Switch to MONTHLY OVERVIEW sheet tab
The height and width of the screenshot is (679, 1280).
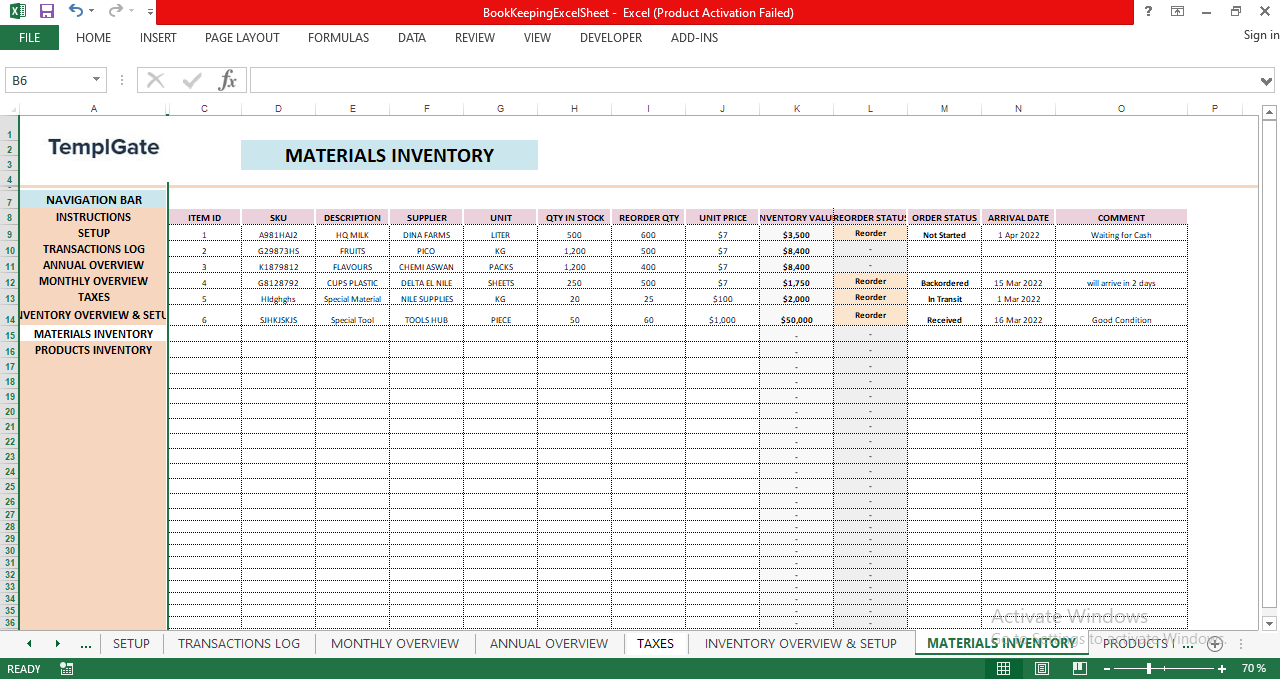coord(395,643)
